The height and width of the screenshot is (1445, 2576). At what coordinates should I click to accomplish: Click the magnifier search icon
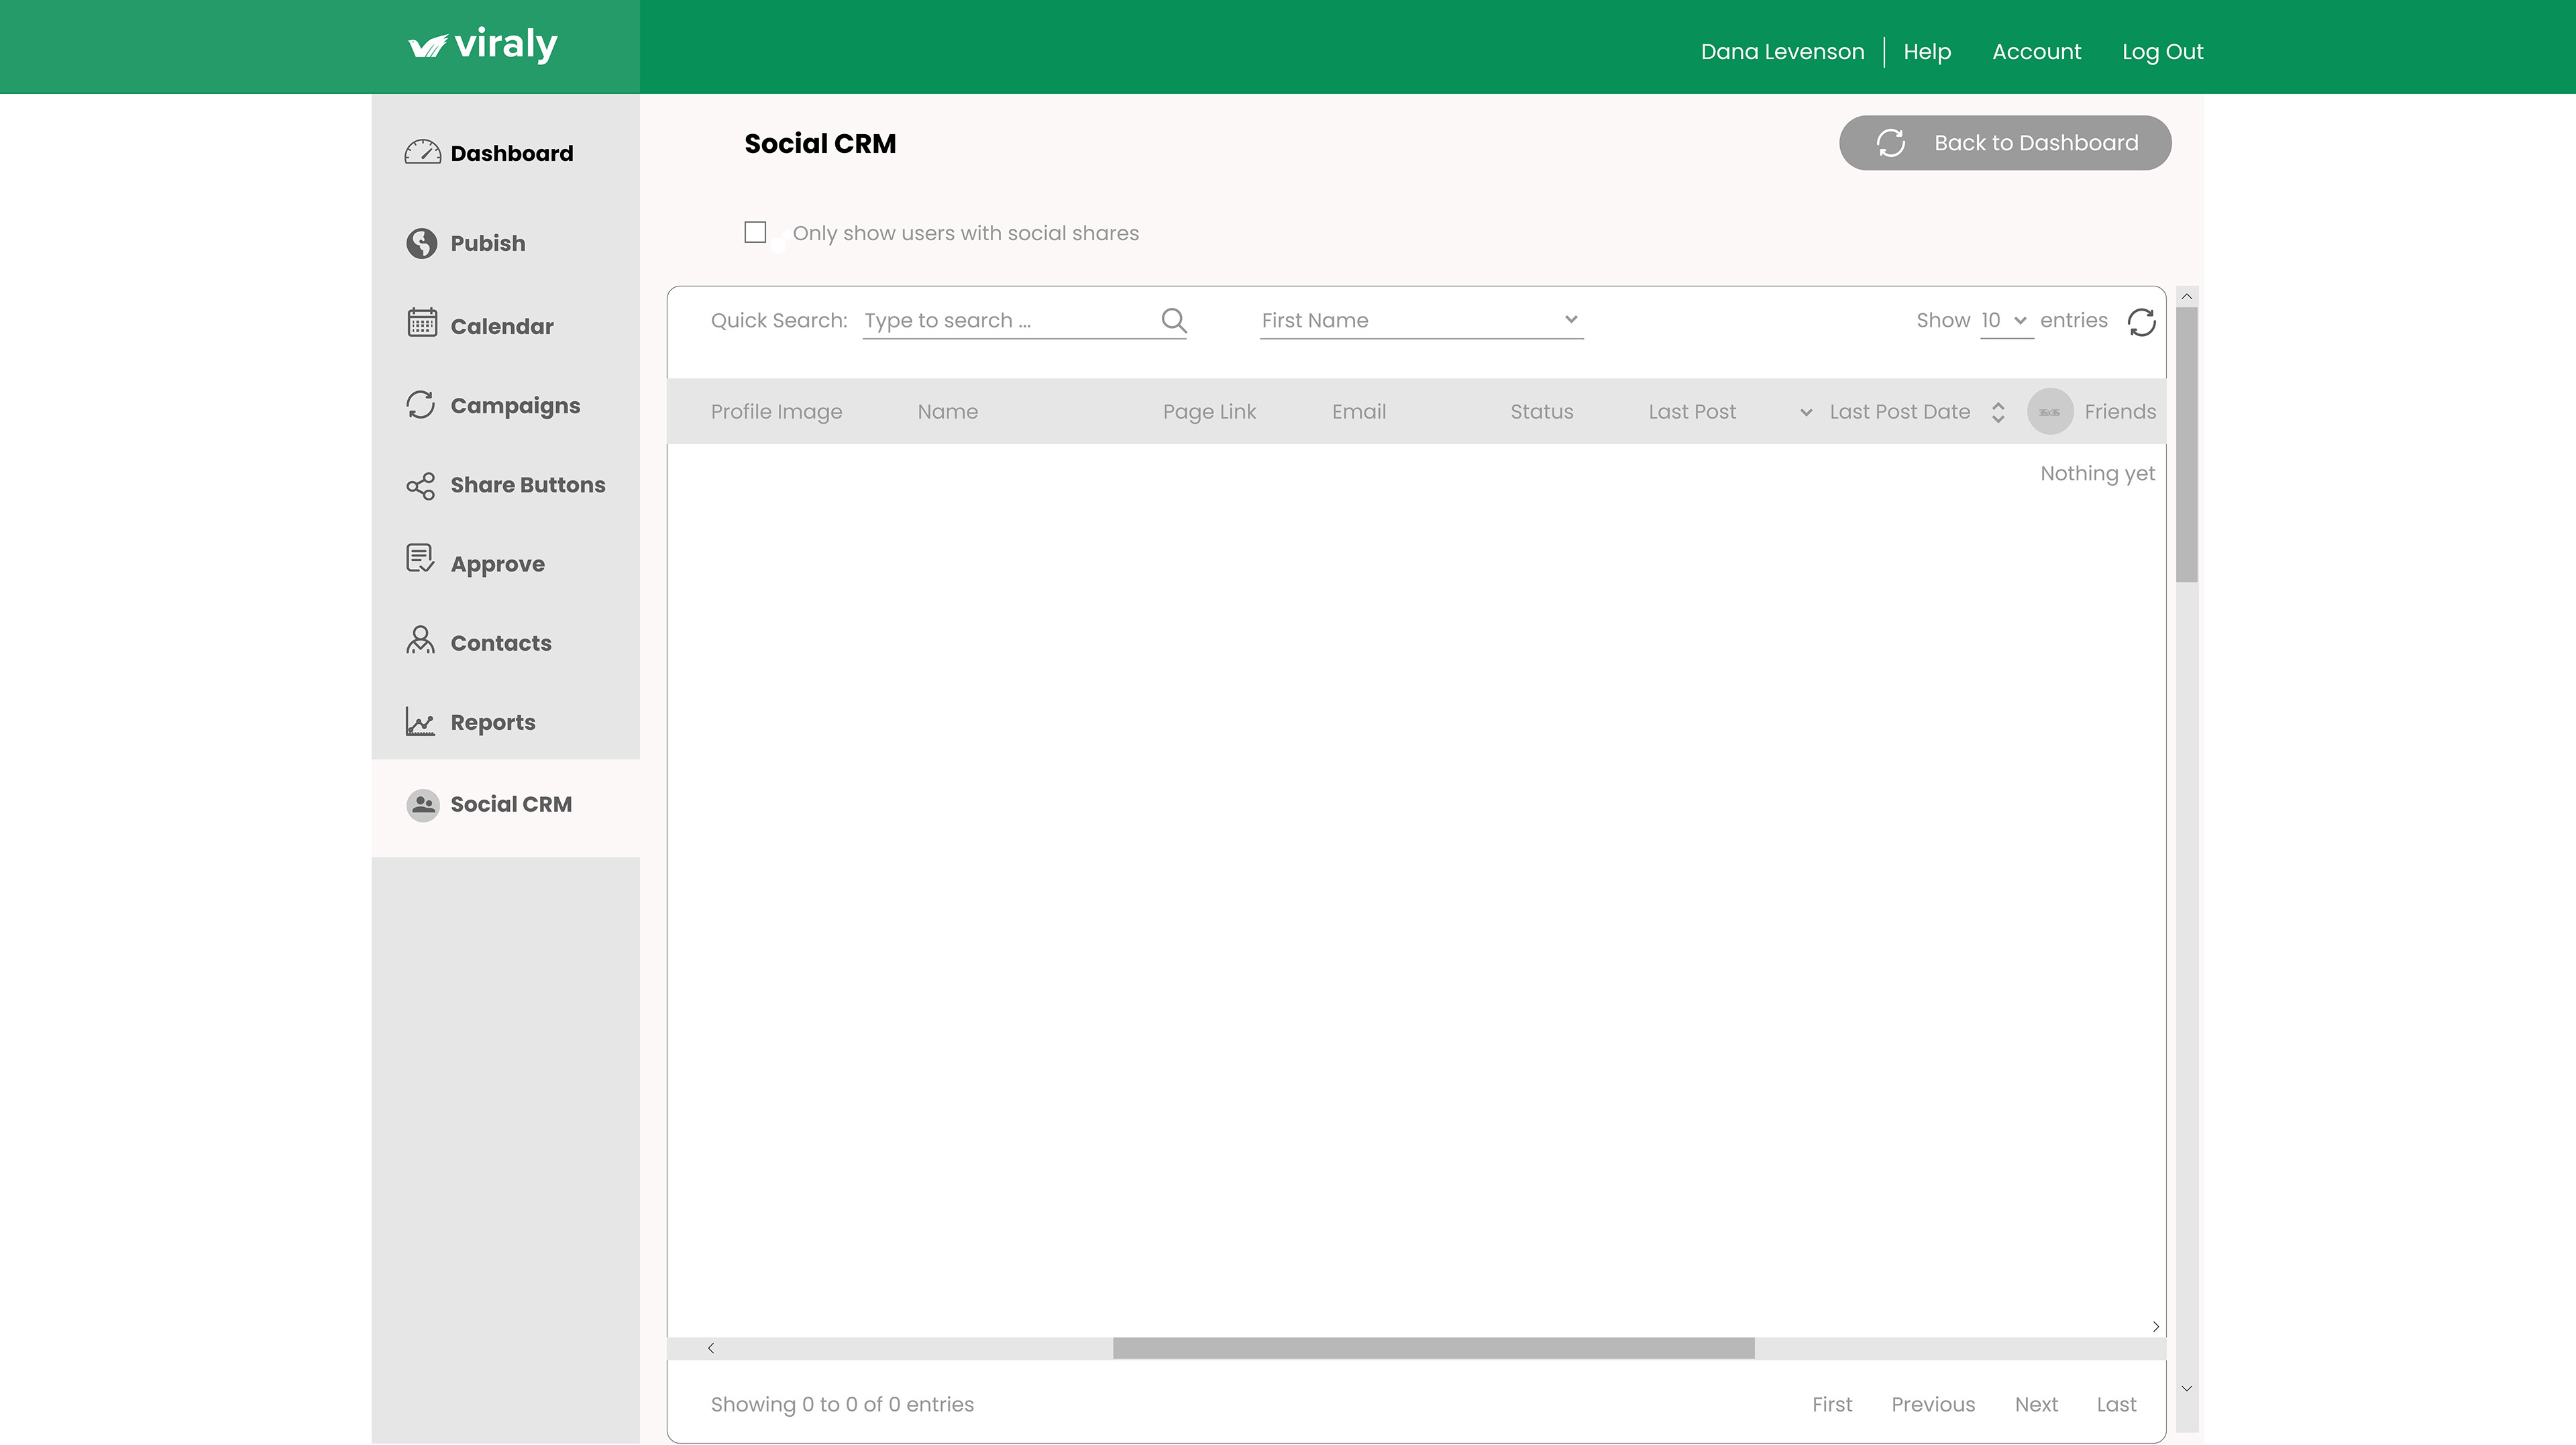pos(1174,320)
